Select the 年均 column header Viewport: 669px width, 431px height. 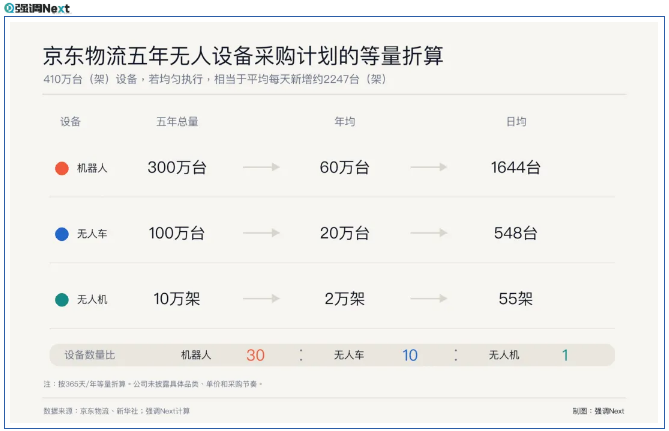click(345, 122)
